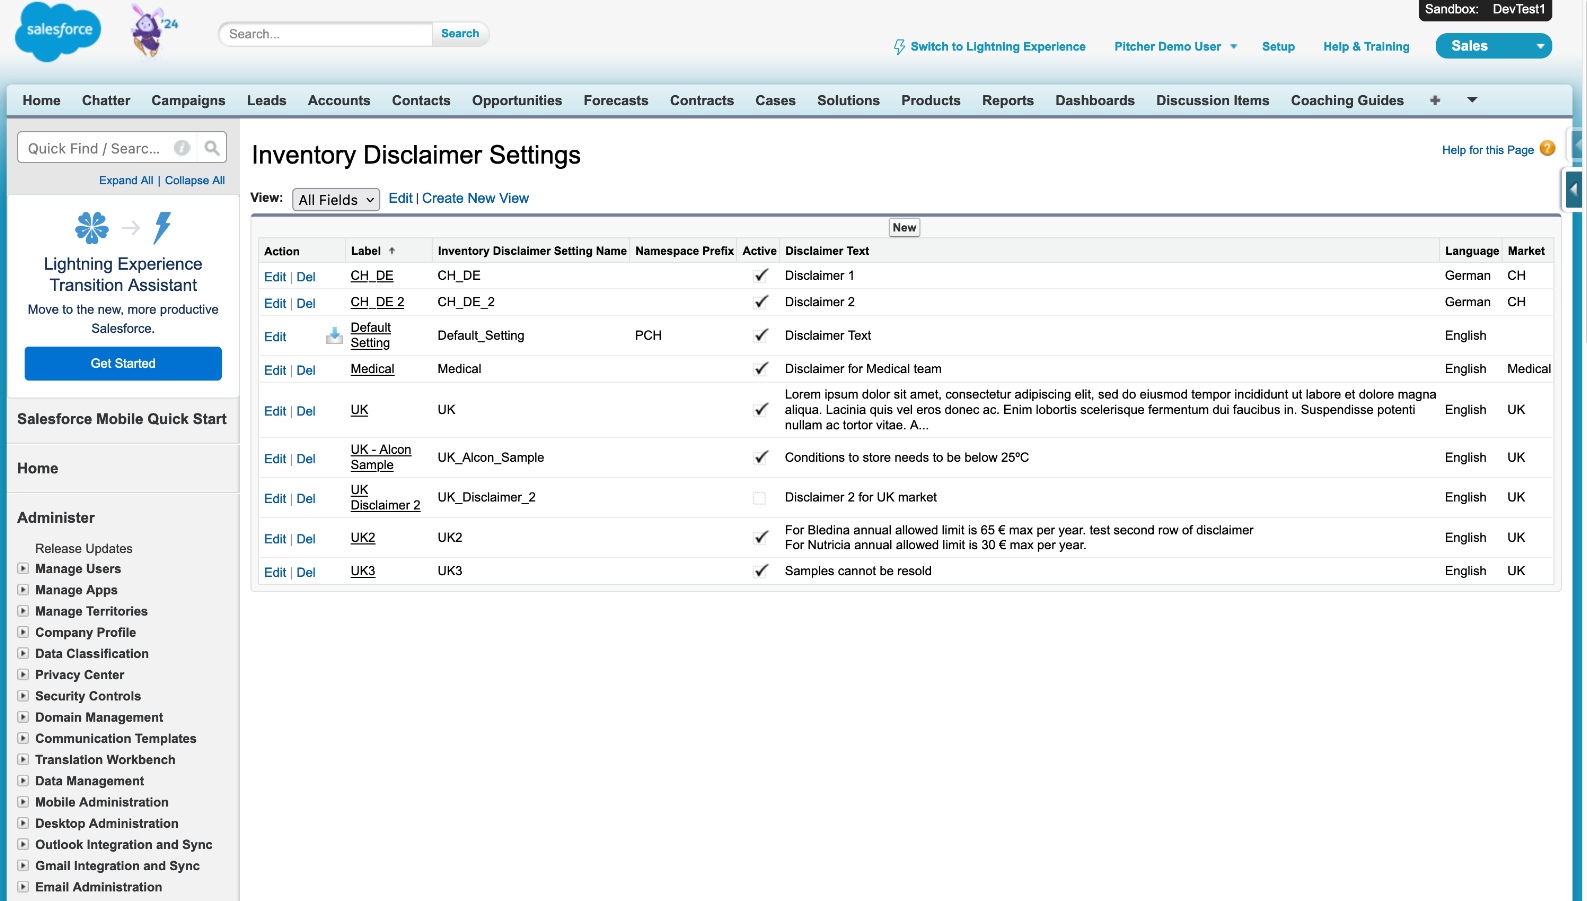The height and width of the screenshot is (901, 1587).
Task: Click the Quick Find info icon
Action: 182,148
